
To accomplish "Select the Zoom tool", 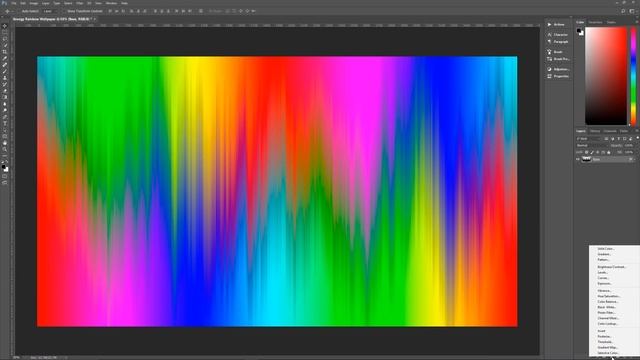I will click(5, 149).
